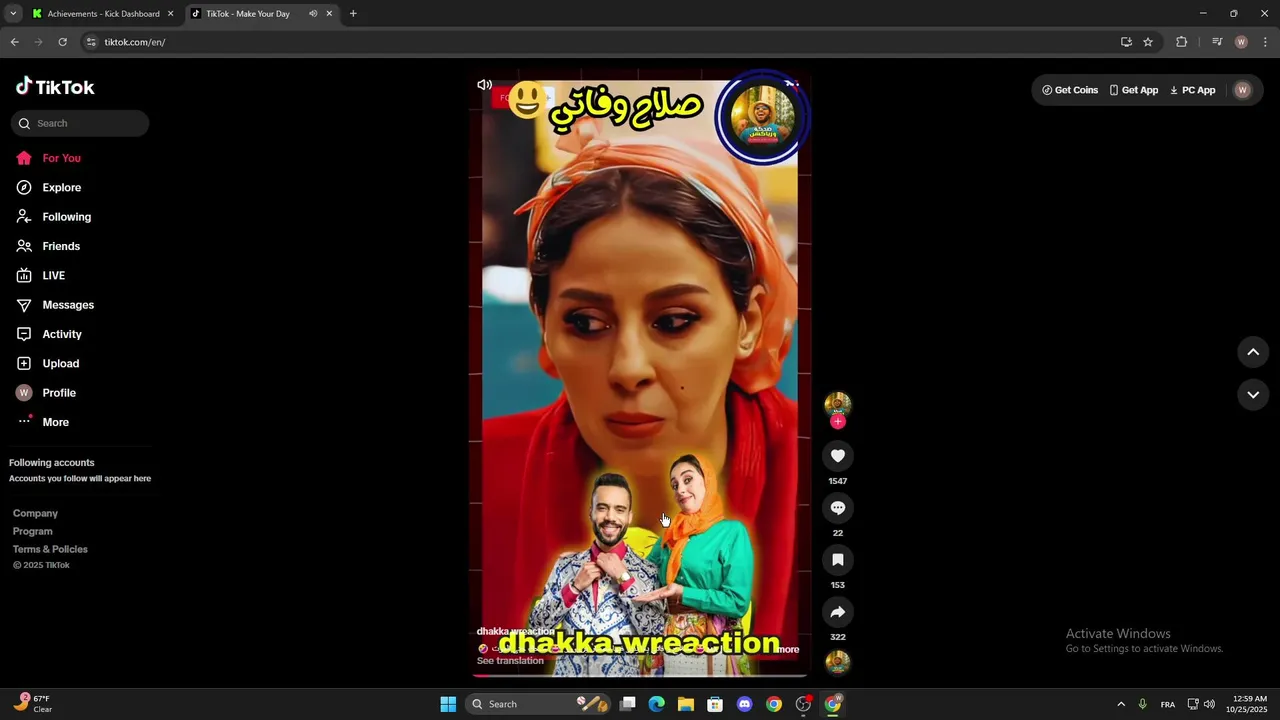View site information icon in address bar
Image resolution: width=1280 pixels, height=720 pixels.
click(91, 42)
